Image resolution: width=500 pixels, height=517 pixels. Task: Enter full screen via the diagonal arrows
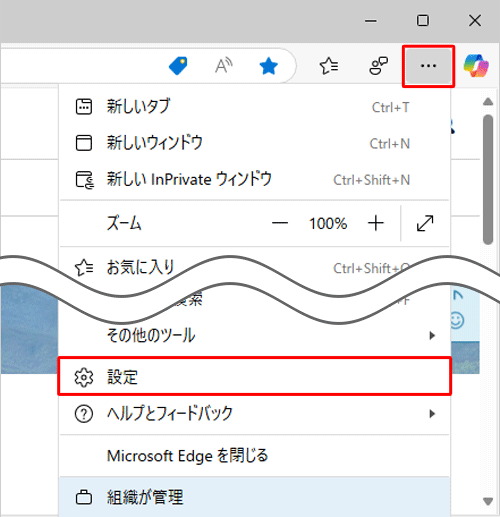coord(425,223)
